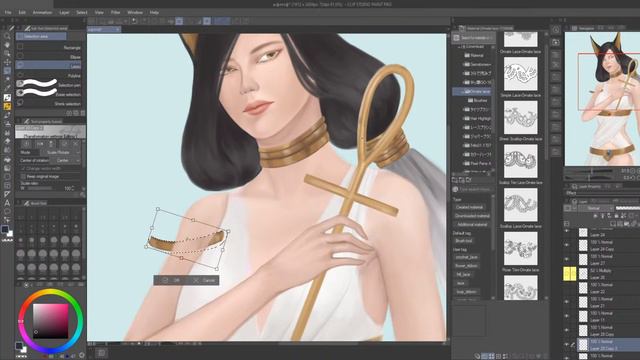Select the Zoom magnifier tool
Screen dimensions: 640x360
[x=7, y=36]
